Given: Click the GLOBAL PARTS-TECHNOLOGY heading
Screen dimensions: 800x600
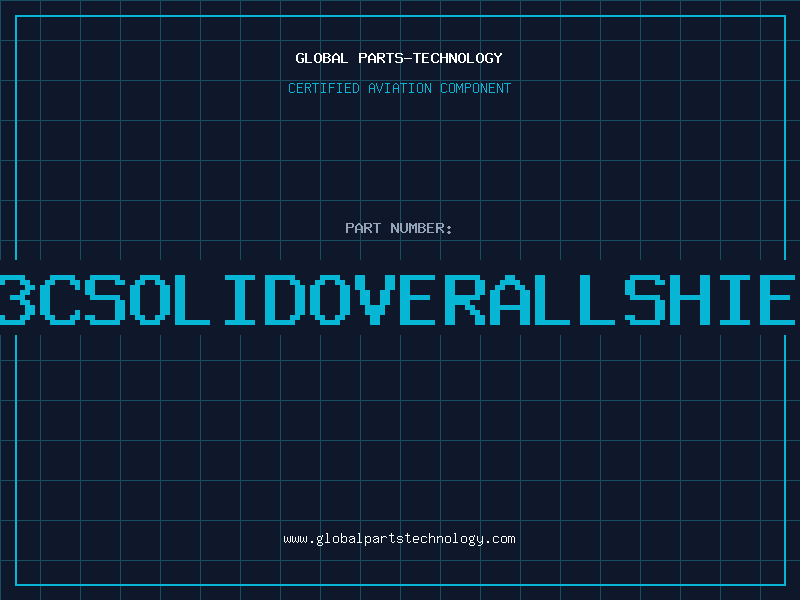Looking at the screenshot, I should (399, 58).
